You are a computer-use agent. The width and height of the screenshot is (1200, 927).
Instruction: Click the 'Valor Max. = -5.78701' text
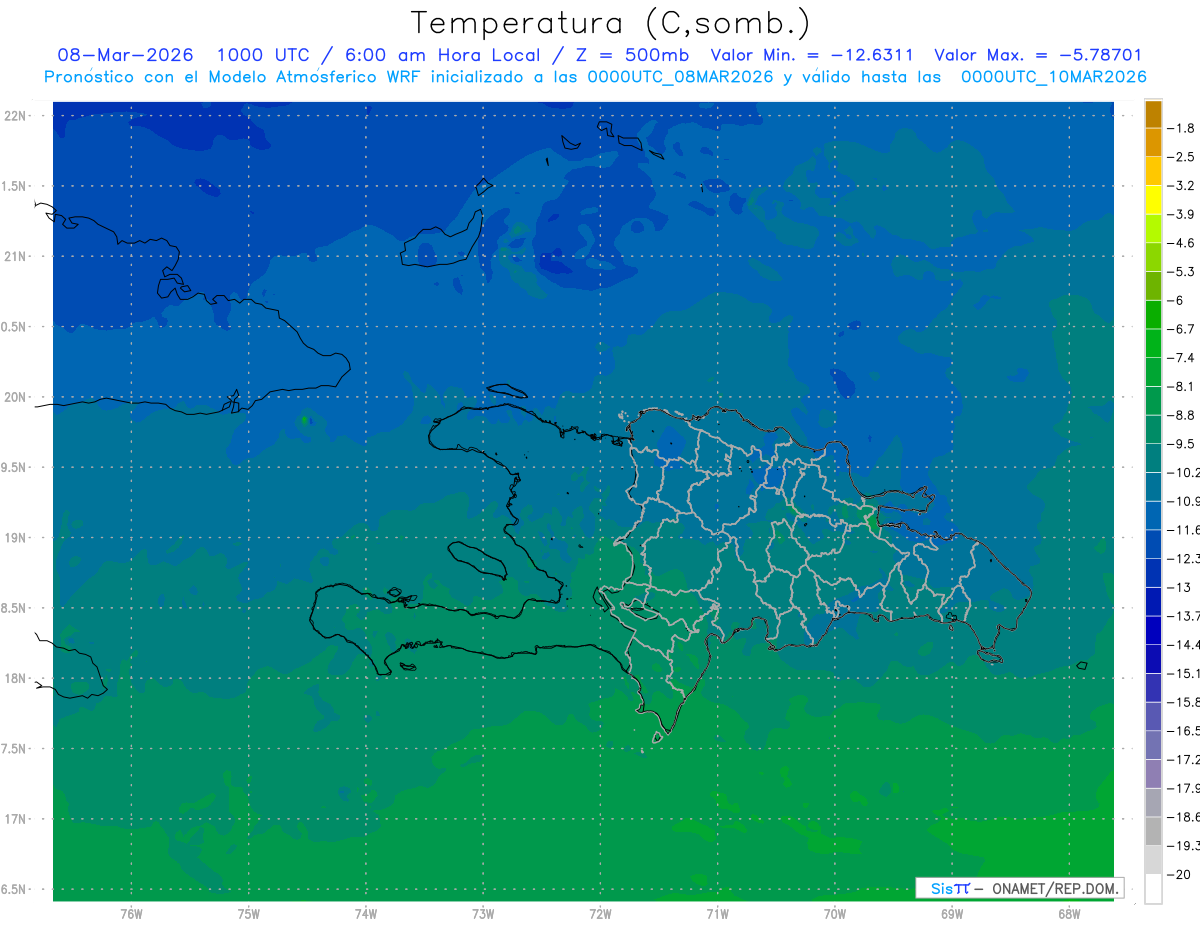coord(1037,55)
